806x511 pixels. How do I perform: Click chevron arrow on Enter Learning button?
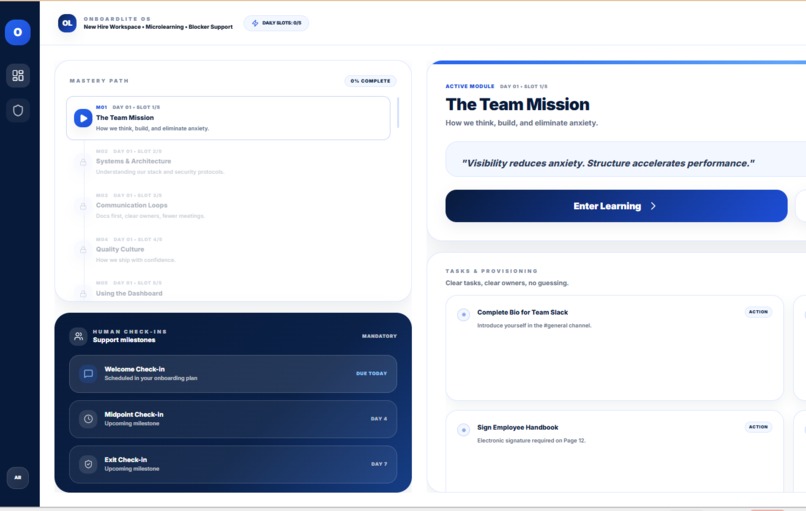(x=653, y=206)
